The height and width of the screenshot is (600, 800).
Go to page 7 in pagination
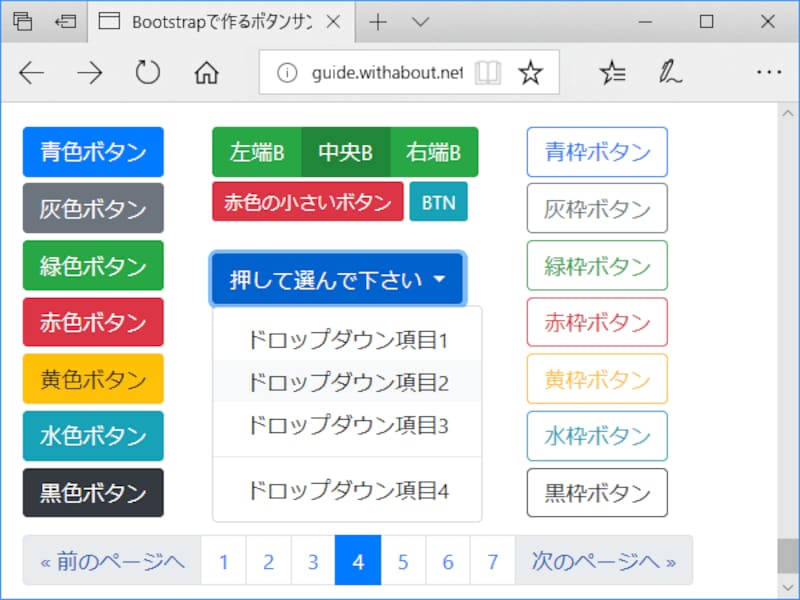(x=492, y=561)
